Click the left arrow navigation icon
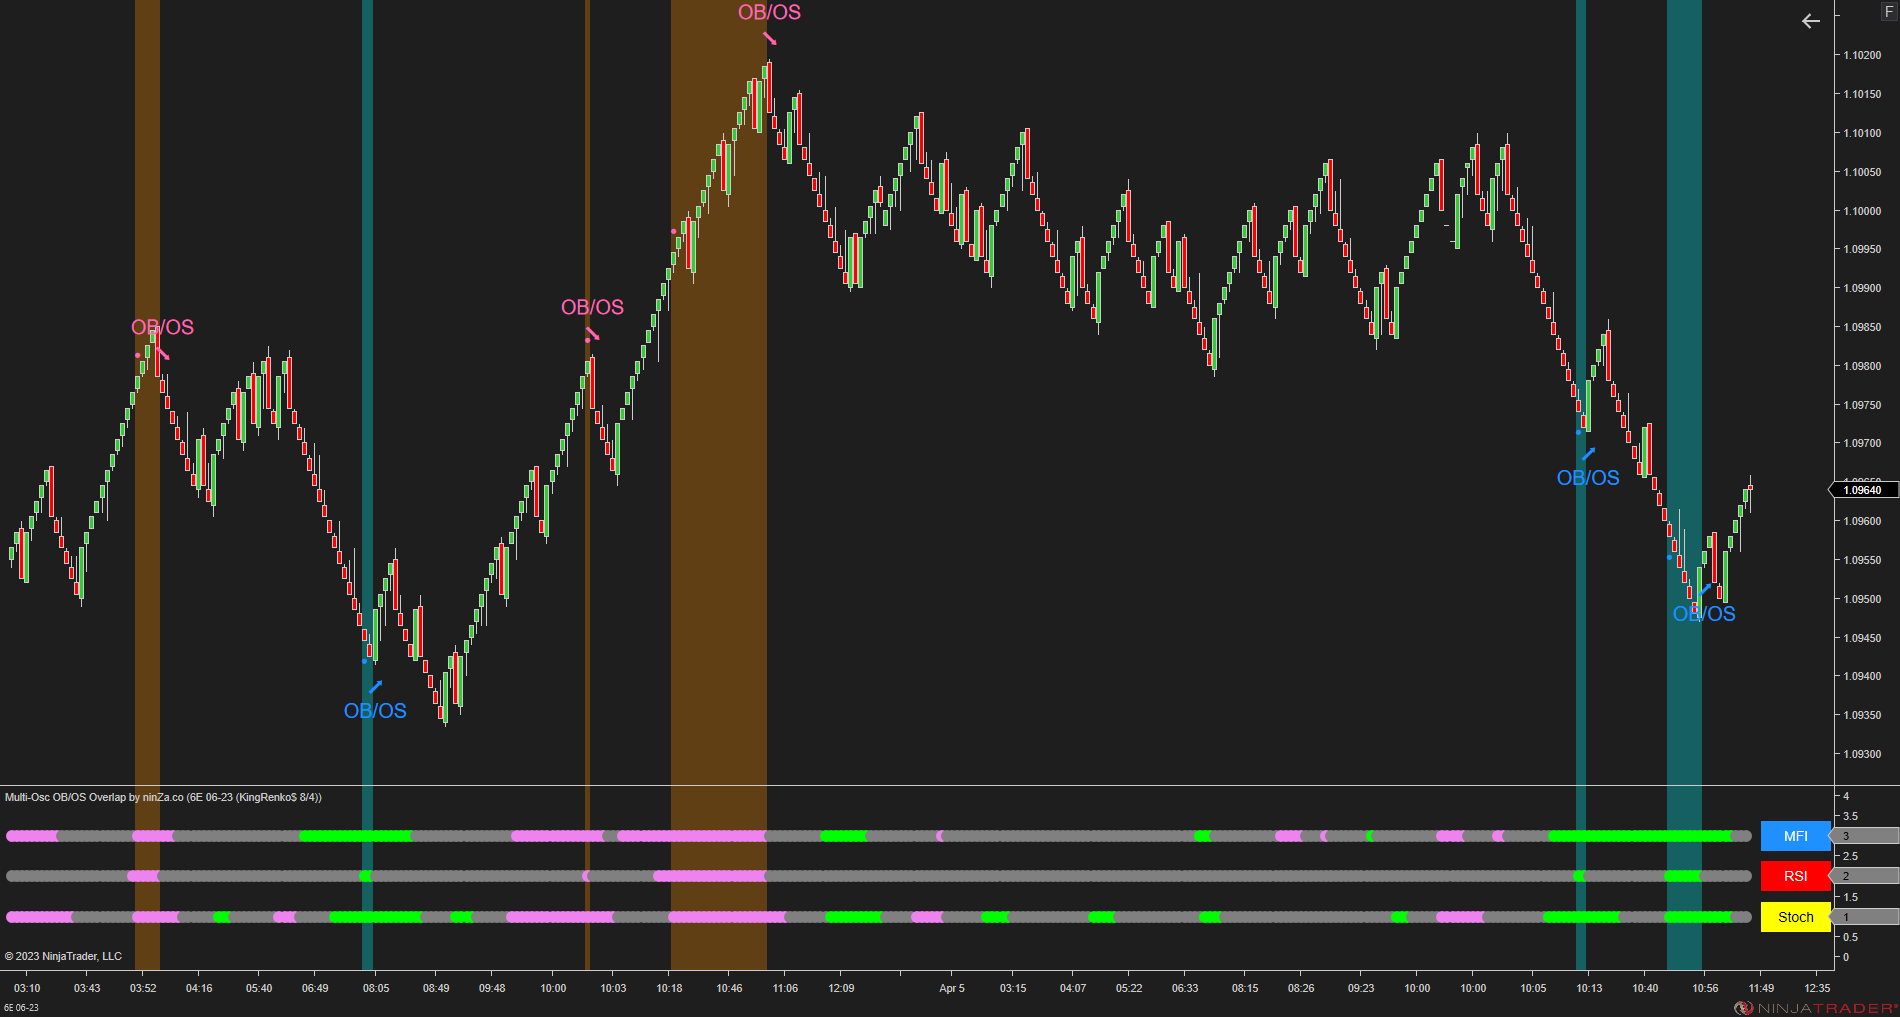Image resolution: width=1900 pixels, height=1017 pixels. [x=1810, y=20]
